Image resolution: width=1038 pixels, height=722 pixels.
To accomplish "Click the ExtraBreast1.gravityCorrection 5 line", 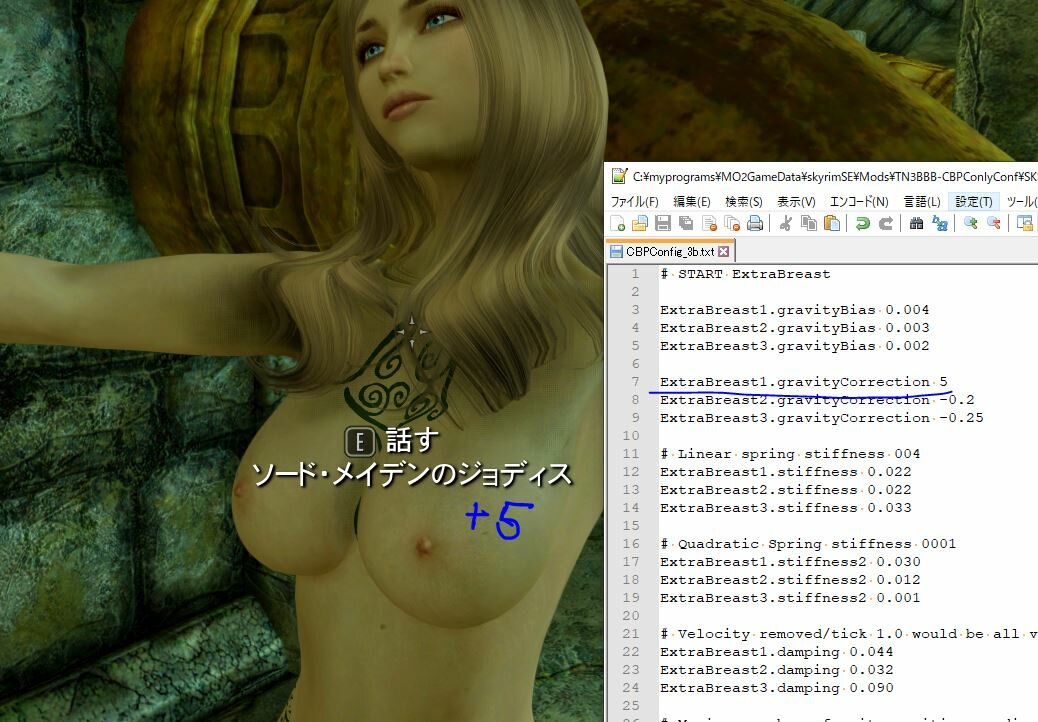I will [804, 382].
